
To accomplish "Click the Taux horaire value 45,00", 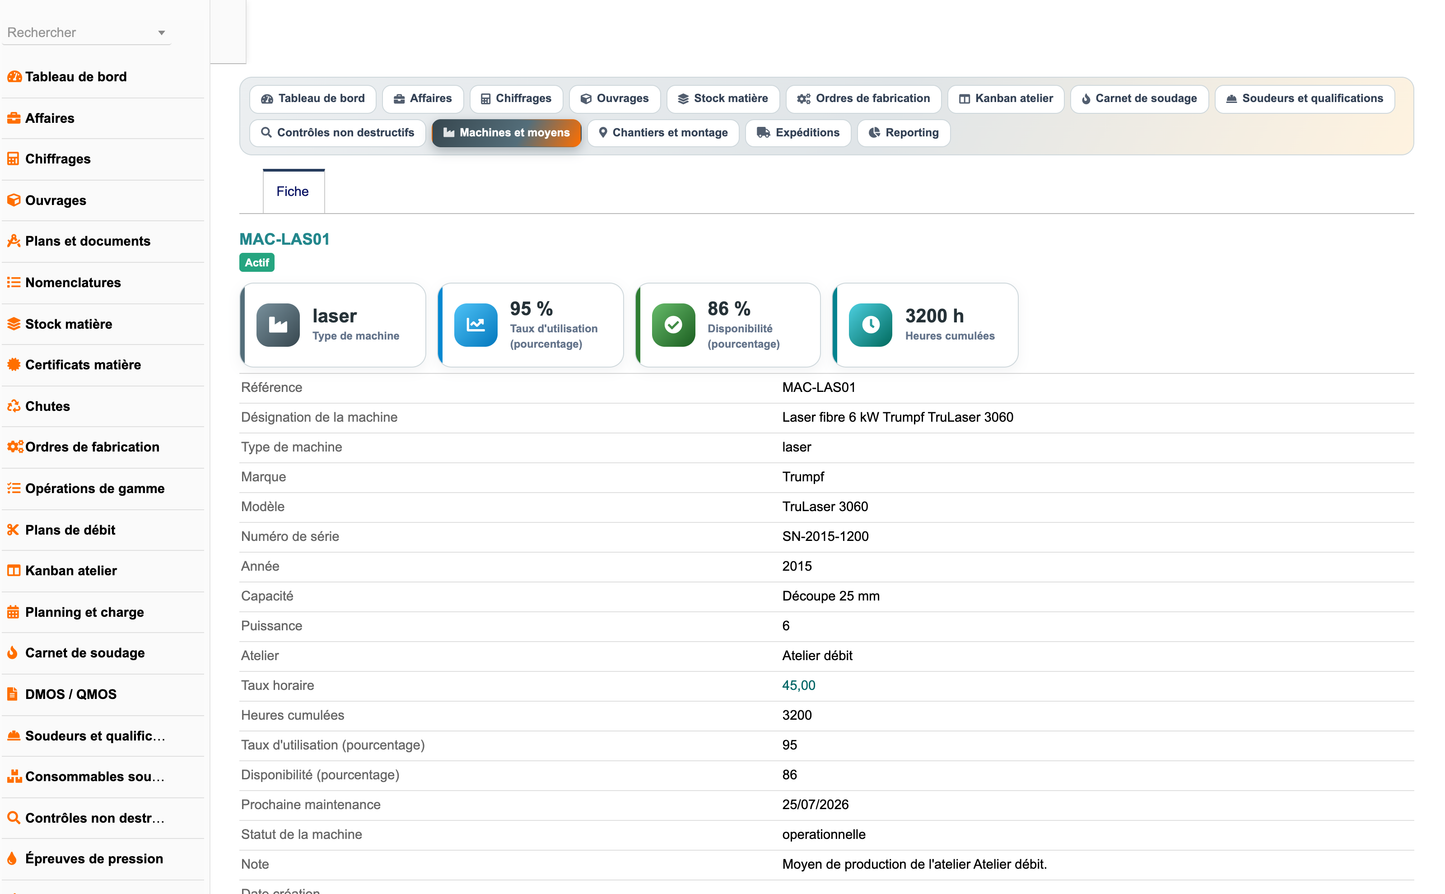I will pyautogui.click(x=799, y=686).
